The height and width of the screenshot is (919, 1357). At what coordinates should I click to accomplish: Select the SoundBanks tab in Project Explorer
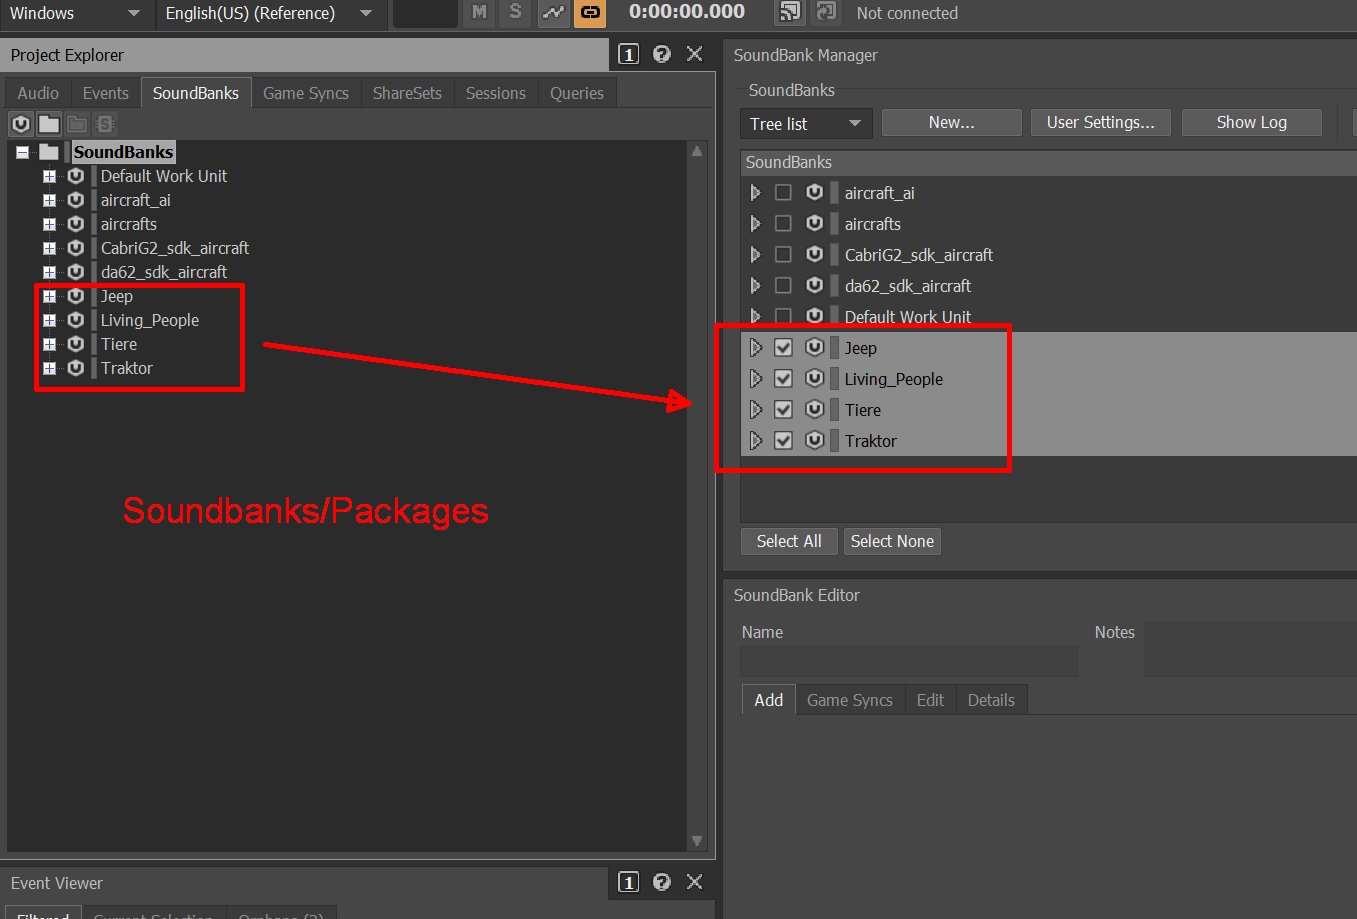point(196,93)
